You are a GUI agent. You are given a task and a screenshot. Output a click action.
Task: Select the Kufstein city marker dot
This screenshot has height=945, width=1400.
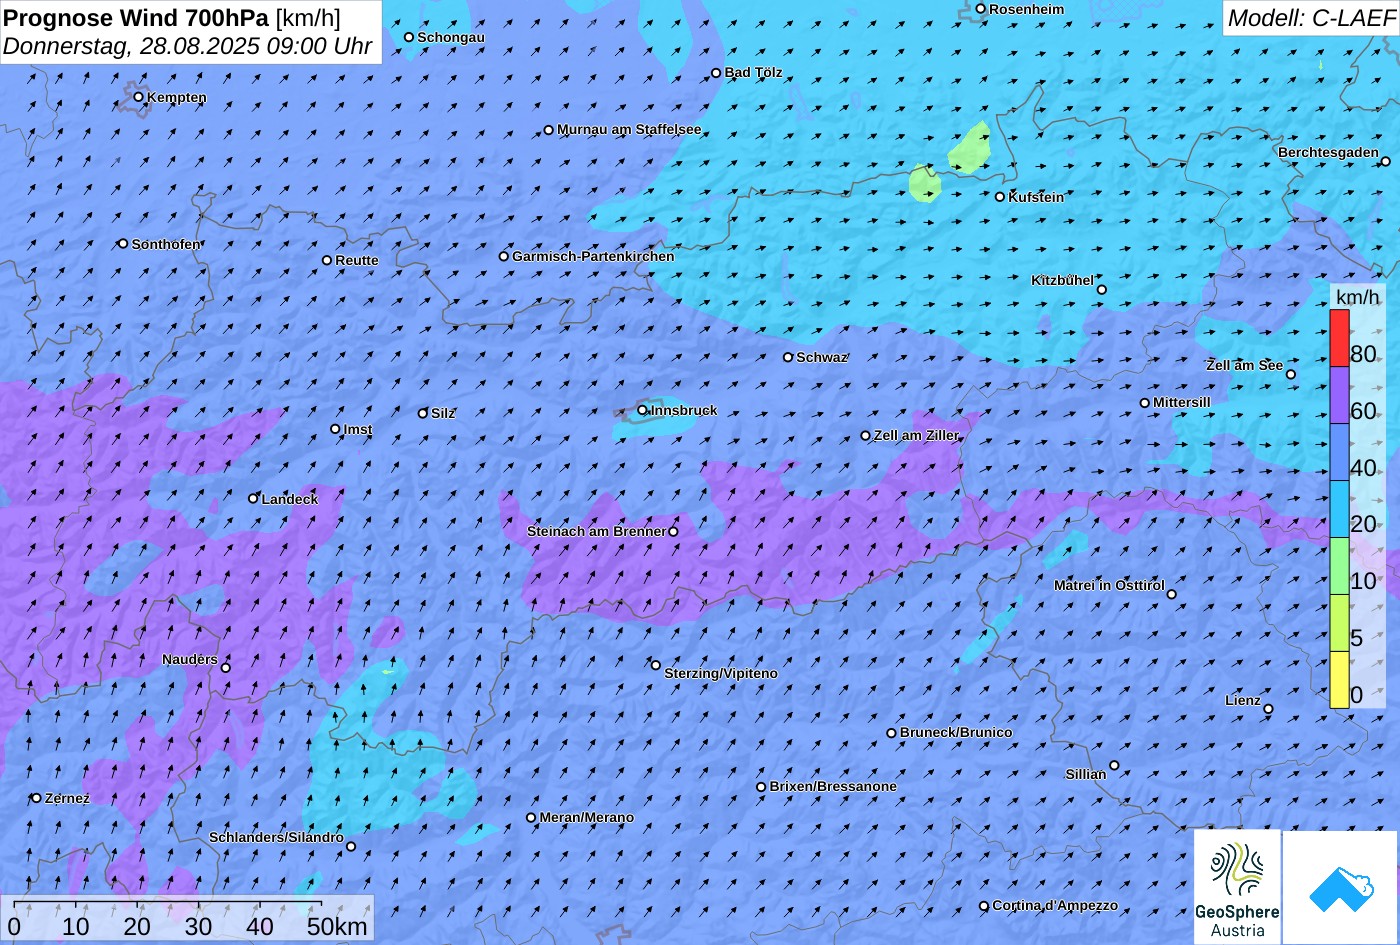(1000, 197)
